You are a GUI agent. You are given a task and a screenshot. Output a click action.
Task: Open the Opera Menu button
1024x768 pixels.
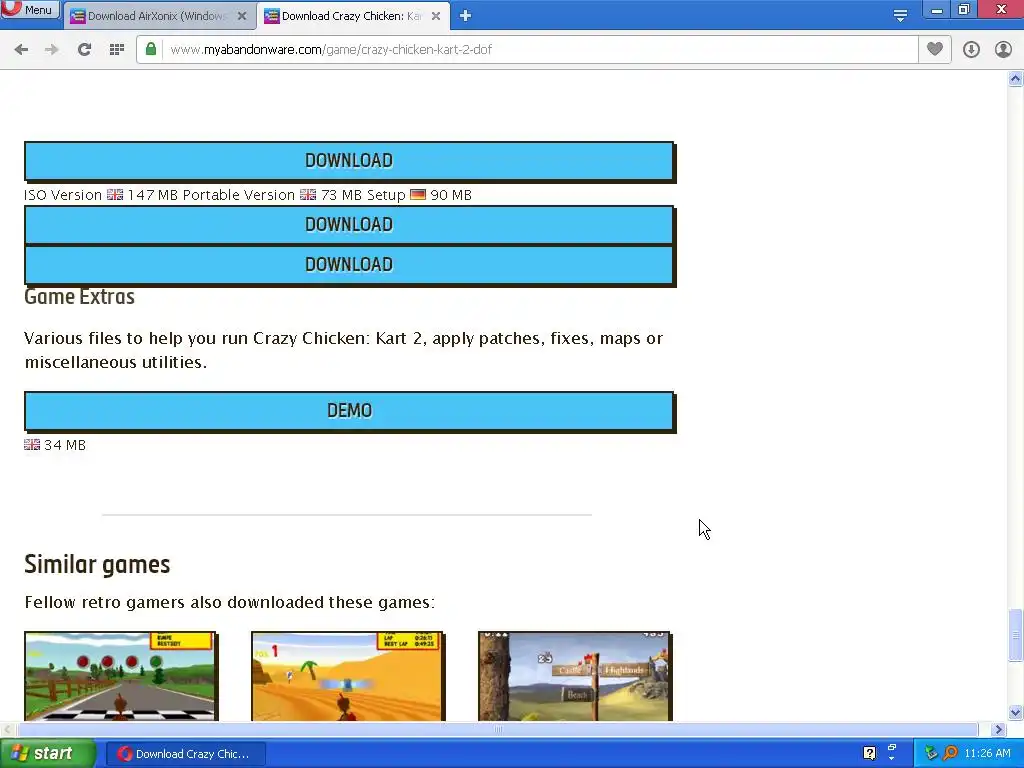[30, 9]
